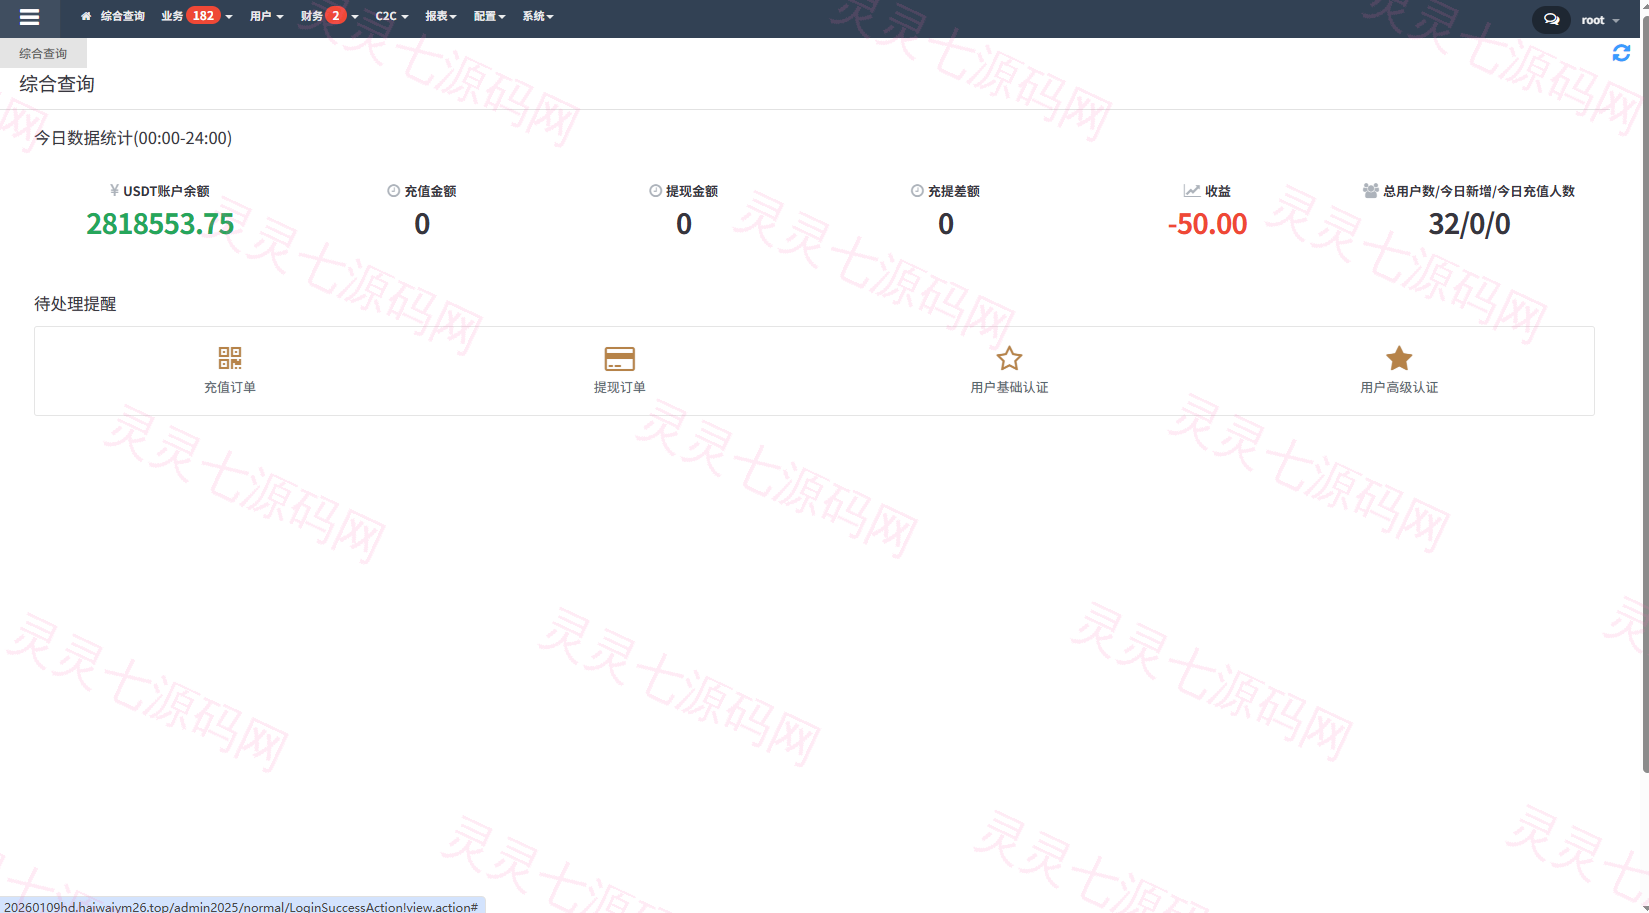Click the 今日数据统计(00:00-24:00) heading

(133, 139)
